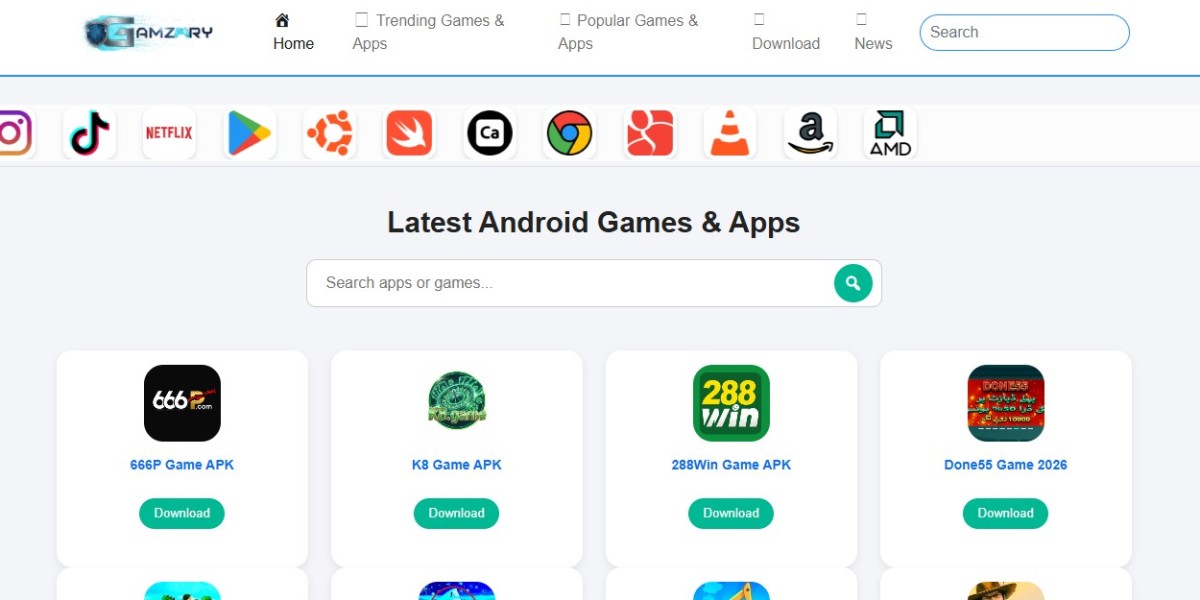Open the Chrome browser icon

[x=569, y=133]
